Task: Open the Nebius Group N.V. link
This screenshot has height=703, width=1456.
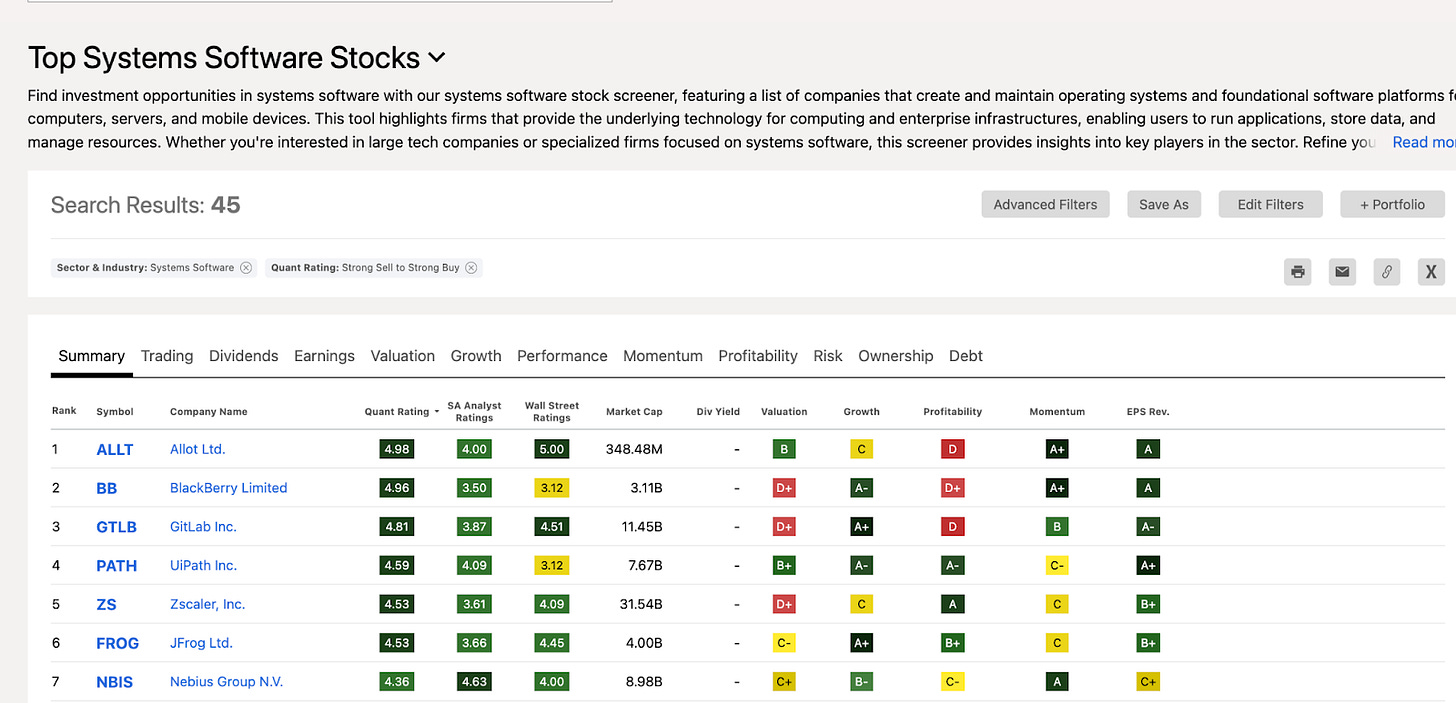Action: point(227,682)
